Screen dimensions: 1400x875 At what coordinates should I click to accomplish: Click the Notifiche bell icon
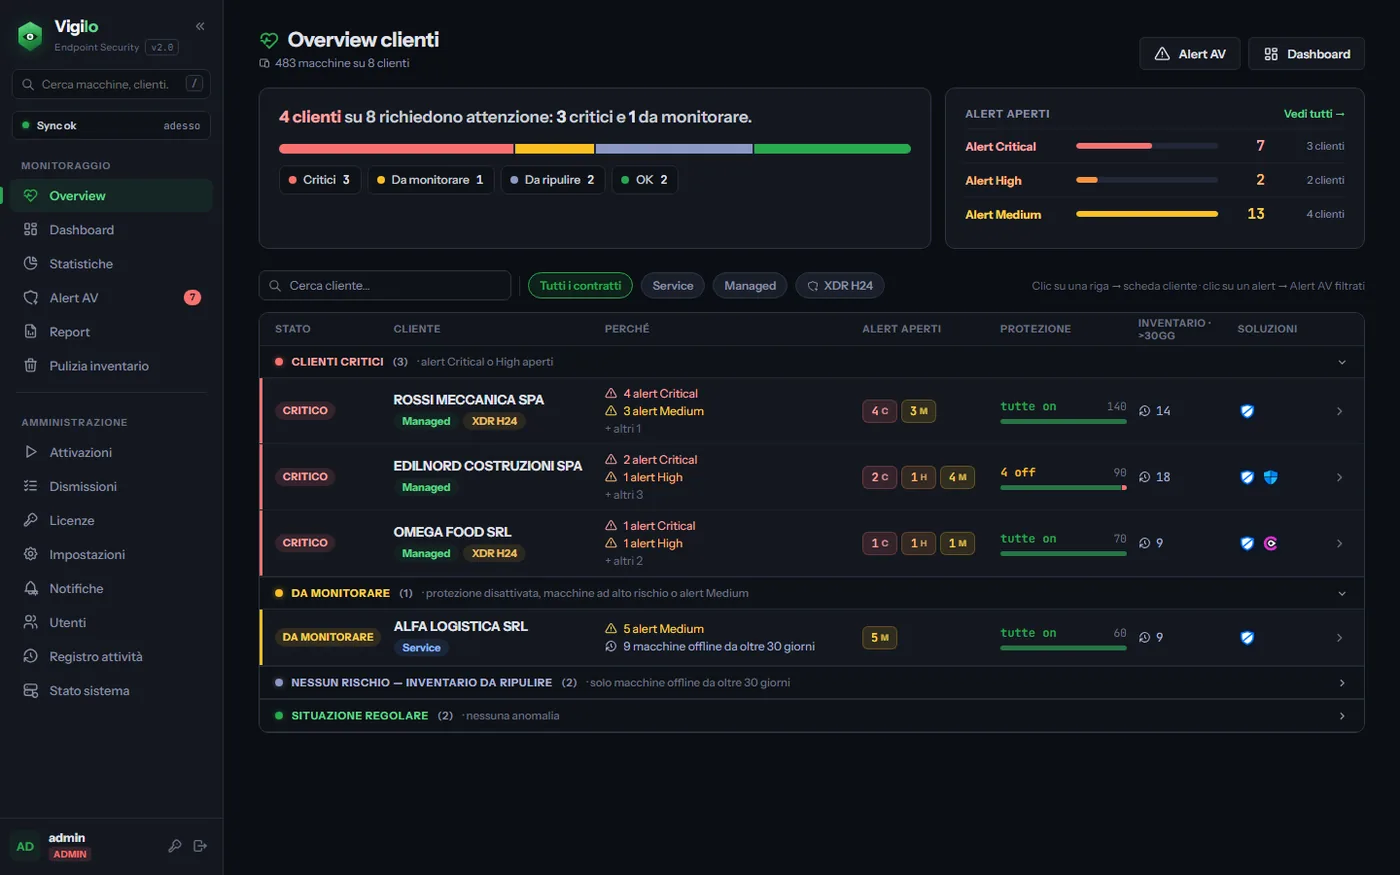(31, 588)
